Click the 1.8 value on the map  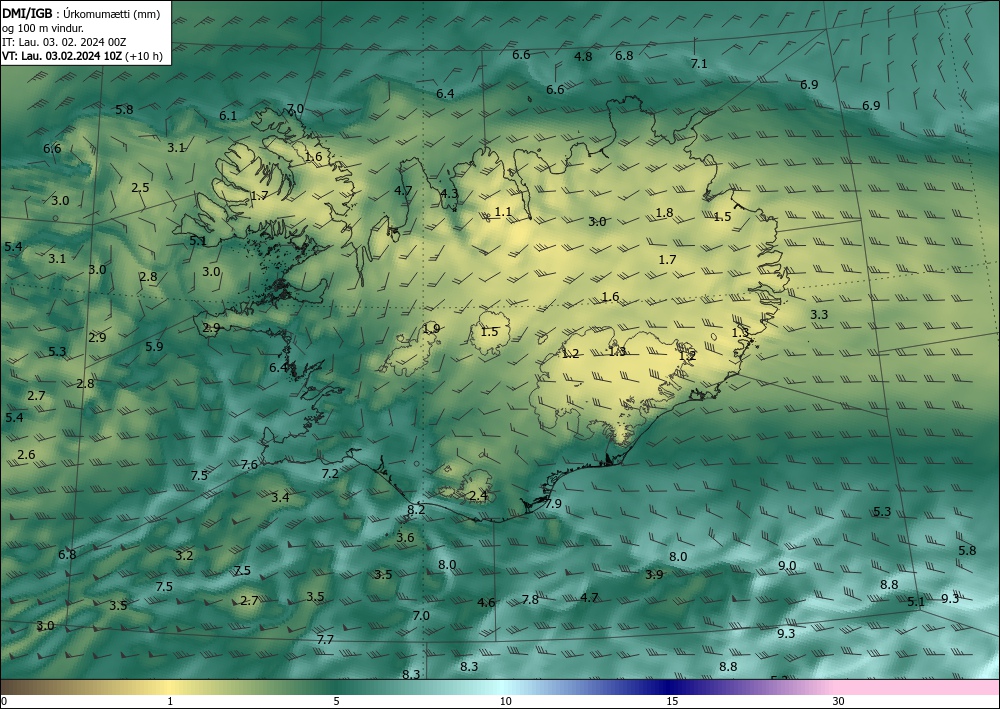click(665, 212)
